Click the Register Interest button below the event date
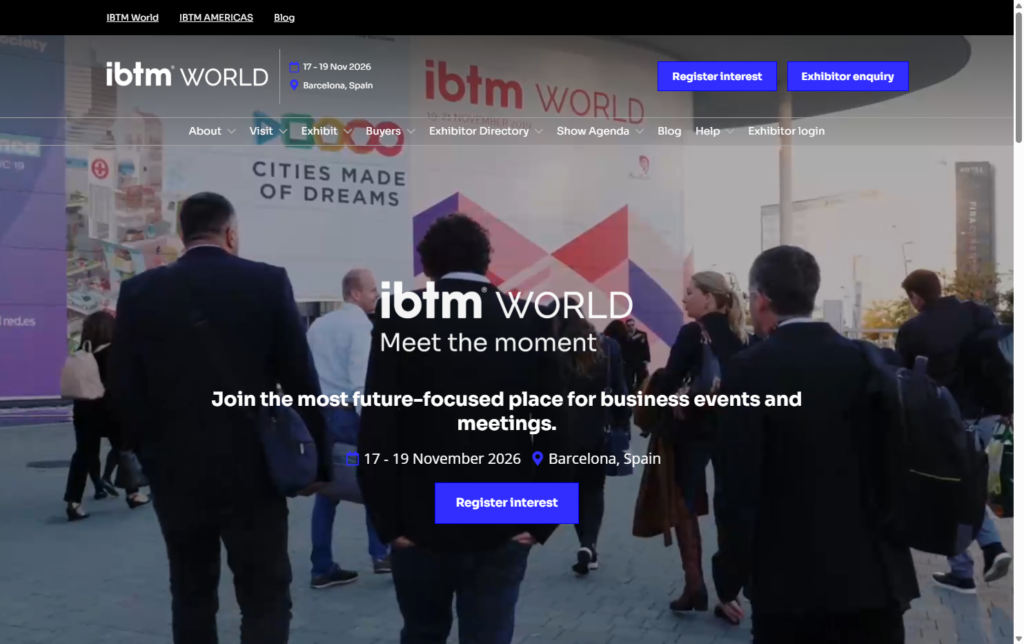The height and width of the screenshot is (644, 1024). [x=506, y=503]
